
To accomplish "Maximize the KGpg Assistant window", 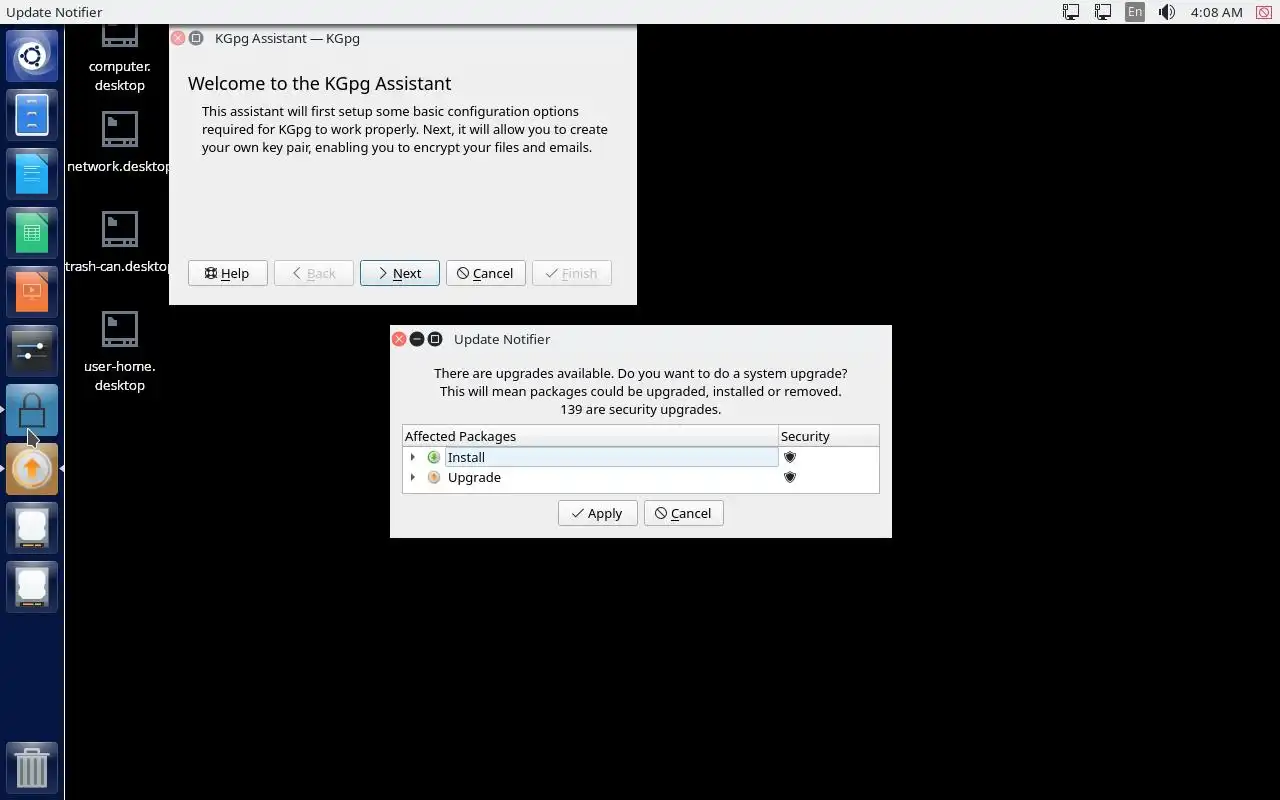I will (x=196, y=38).
